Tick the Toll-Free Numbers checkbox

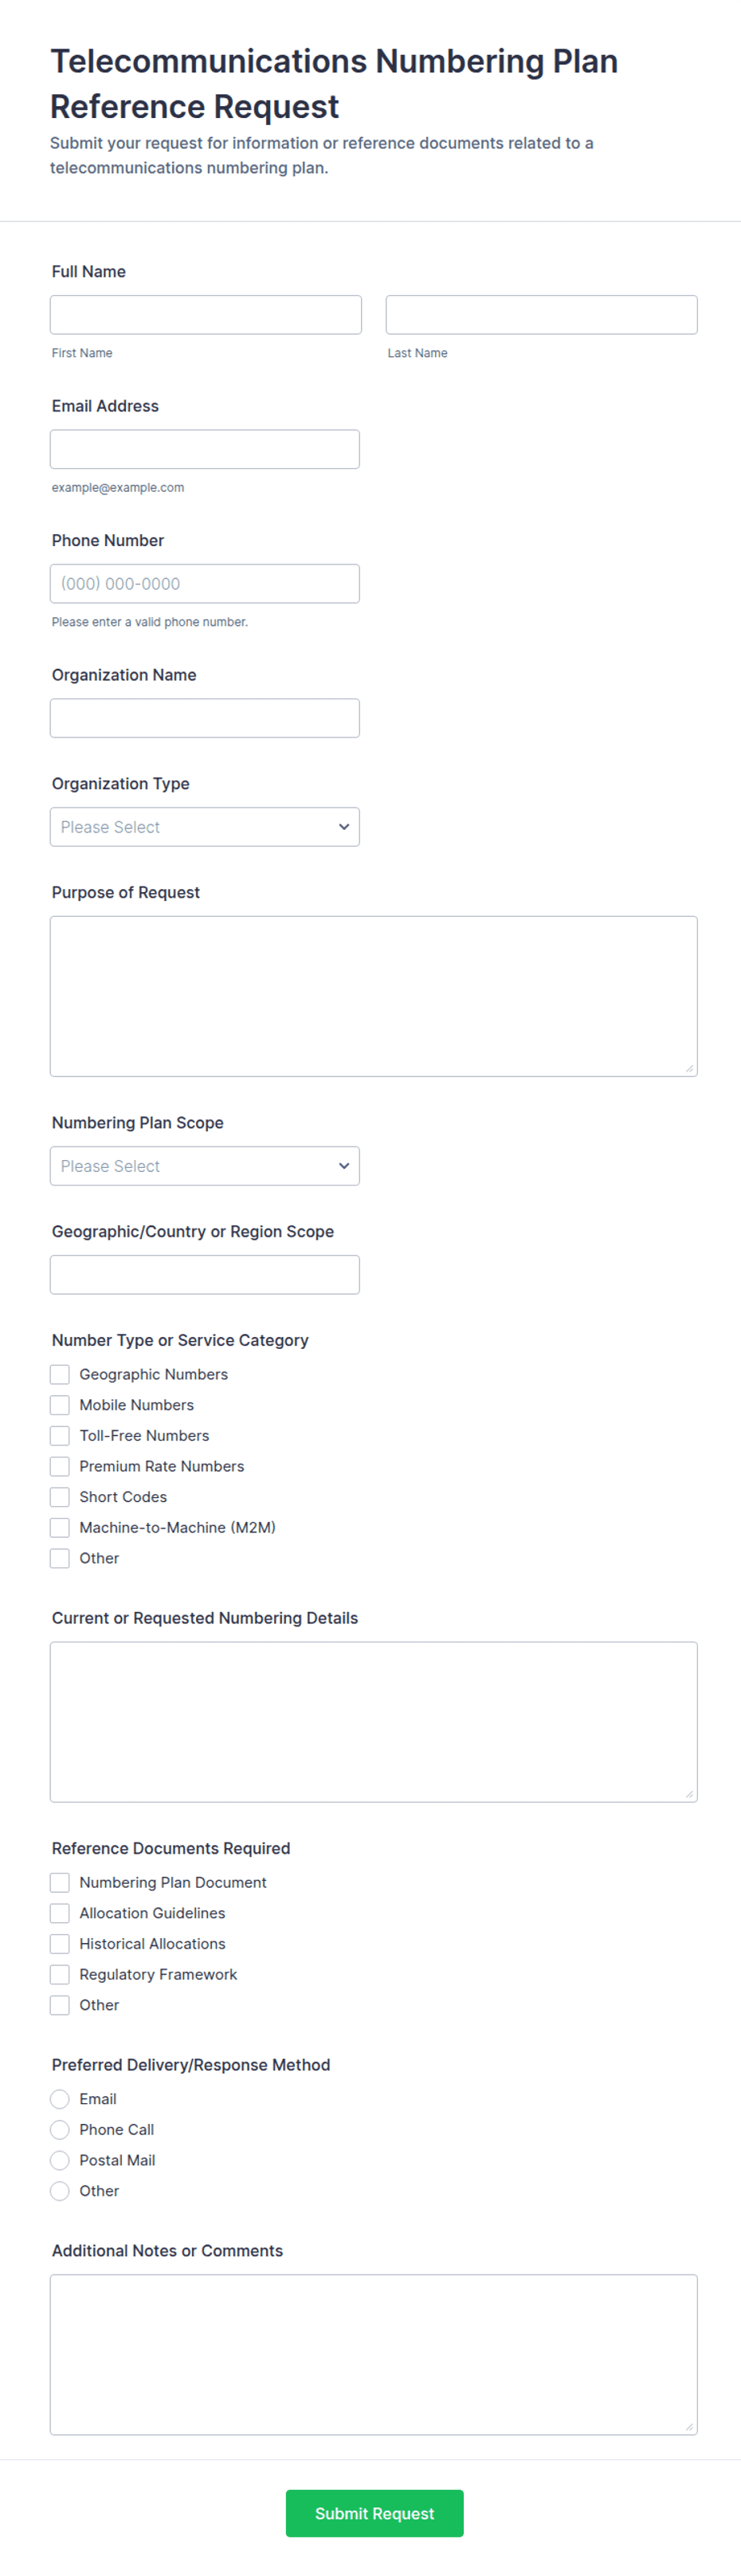(x=60, y=1435)
